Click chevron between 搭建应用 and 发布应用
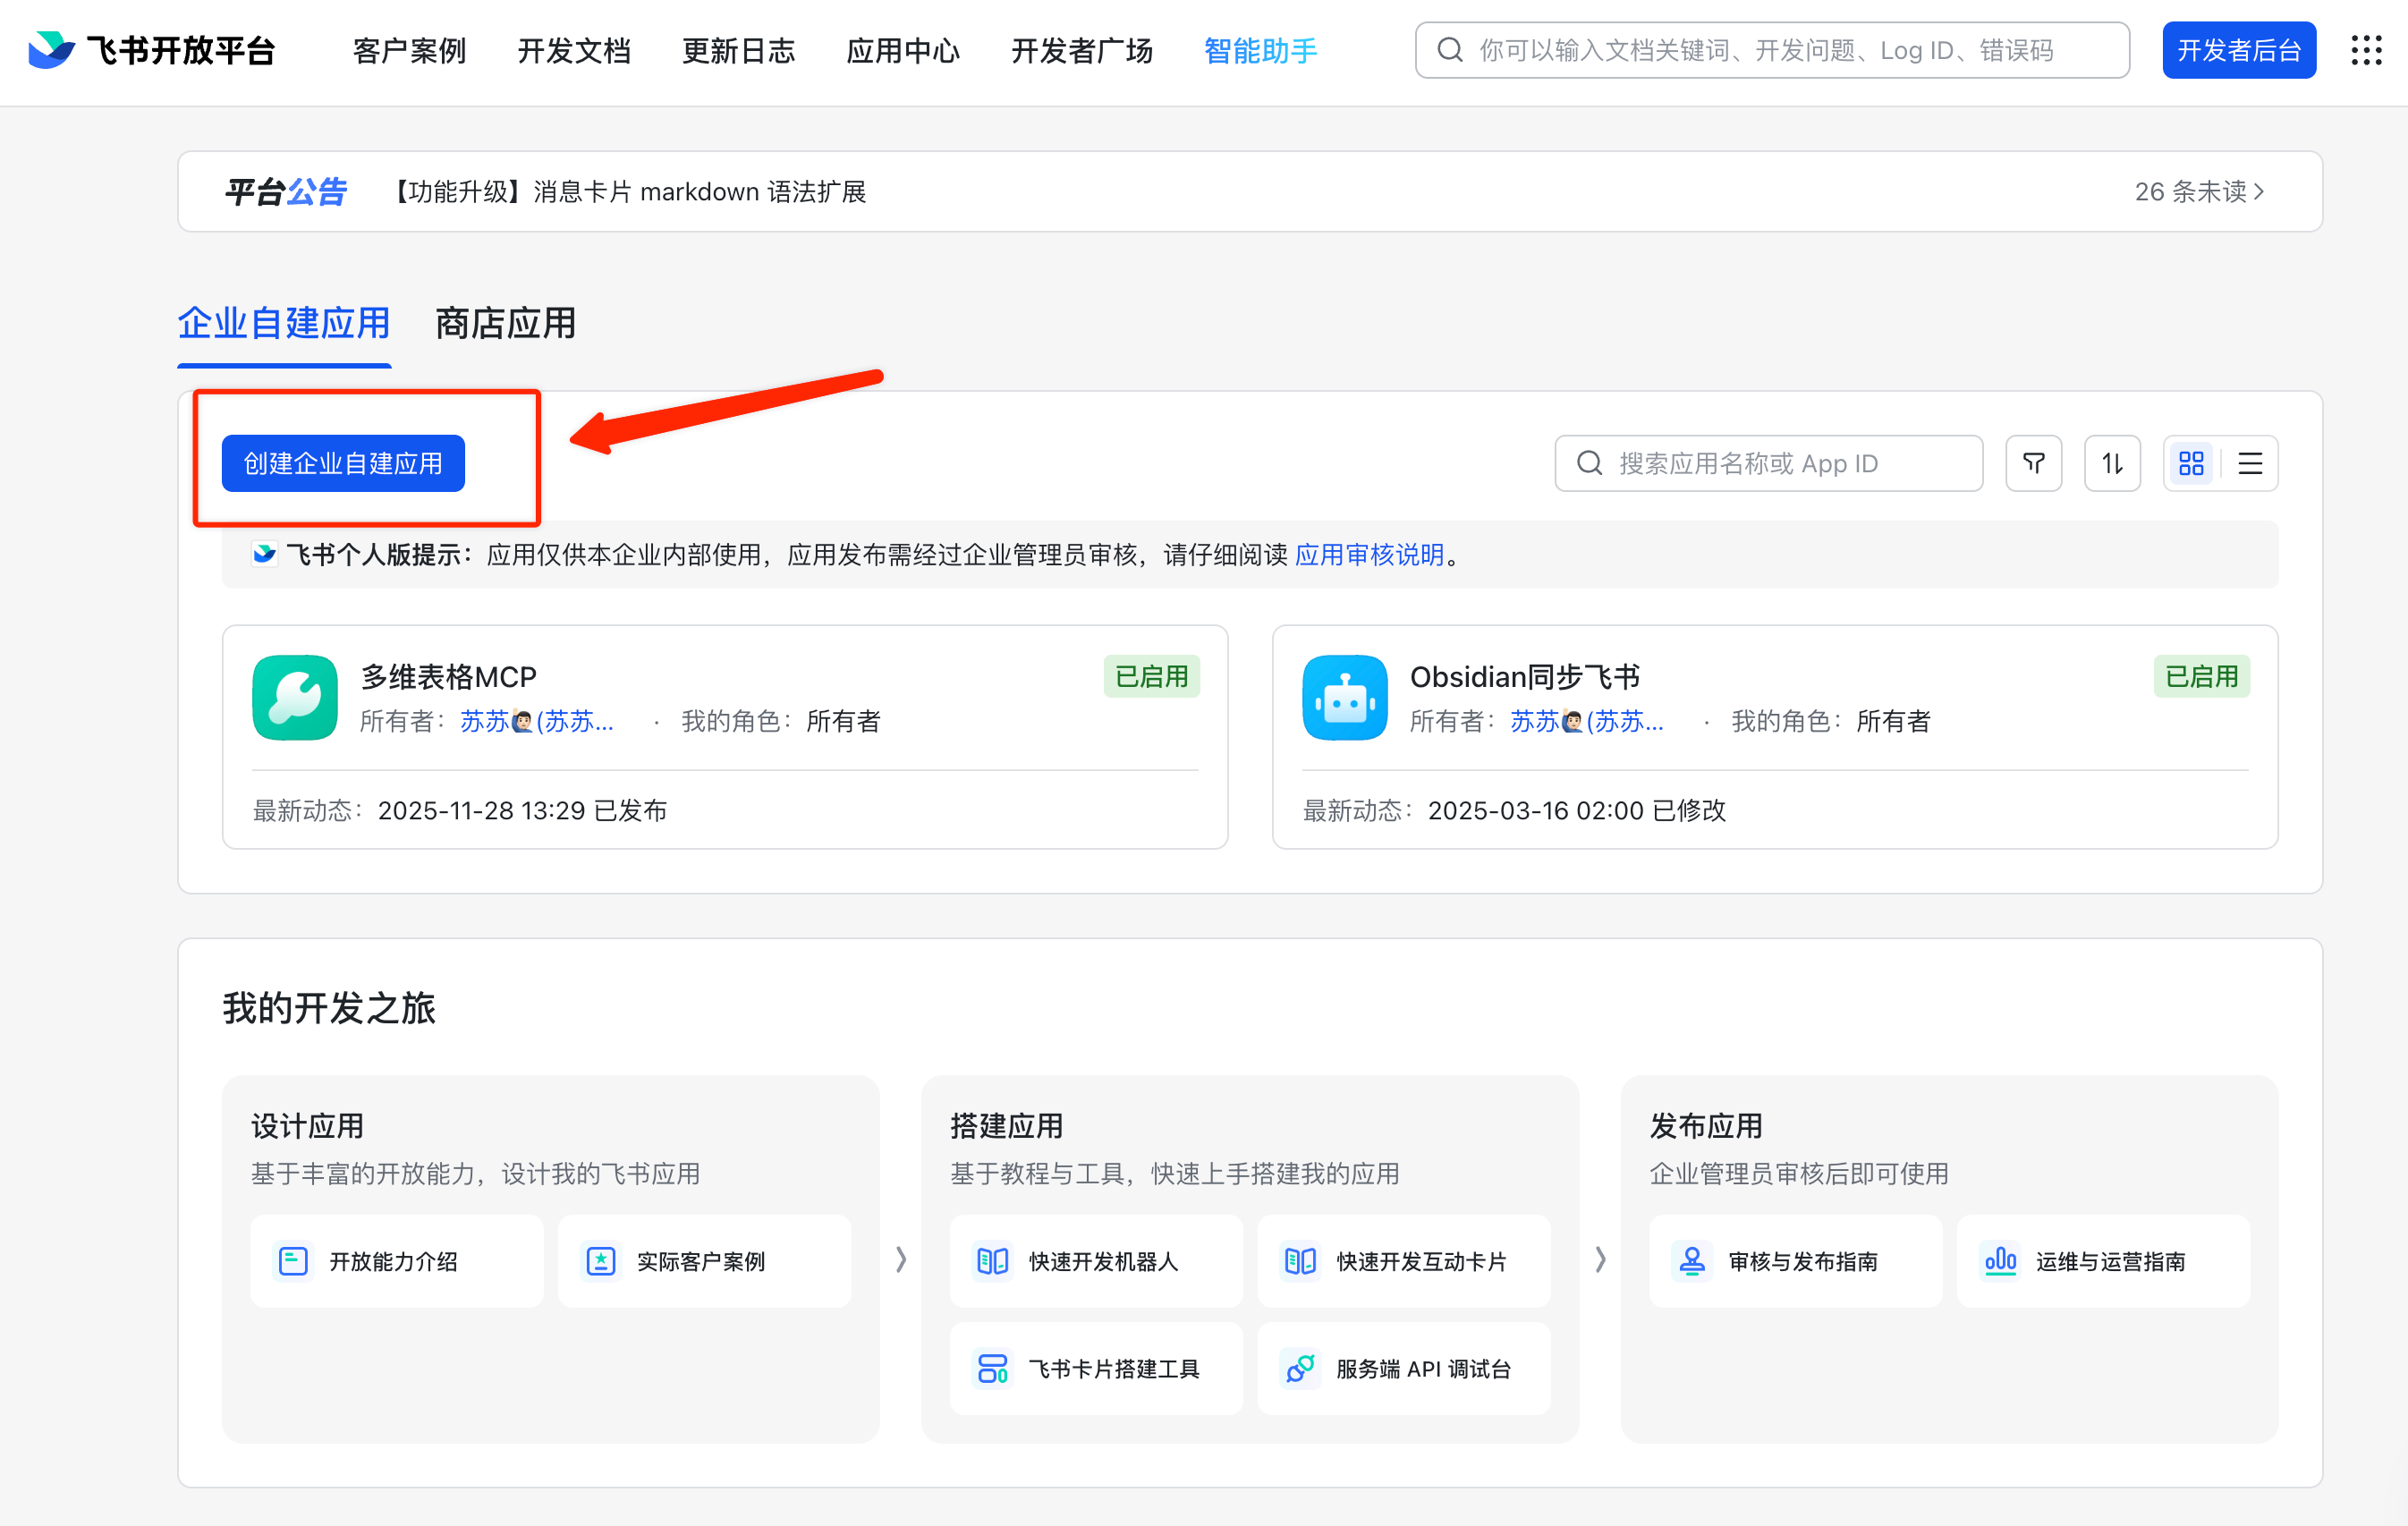The width and height of the screenshot is (2408, 1526). tap(1600, 1259)
